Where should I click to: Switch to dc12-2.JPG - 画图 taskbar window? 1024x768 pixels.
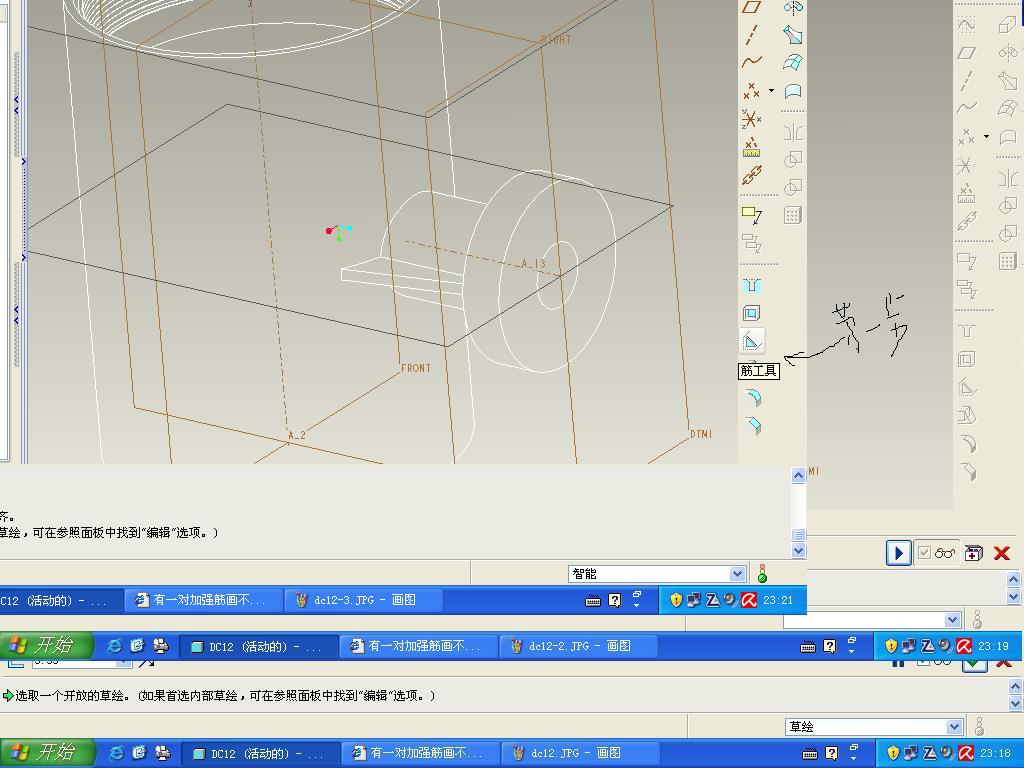578,646
